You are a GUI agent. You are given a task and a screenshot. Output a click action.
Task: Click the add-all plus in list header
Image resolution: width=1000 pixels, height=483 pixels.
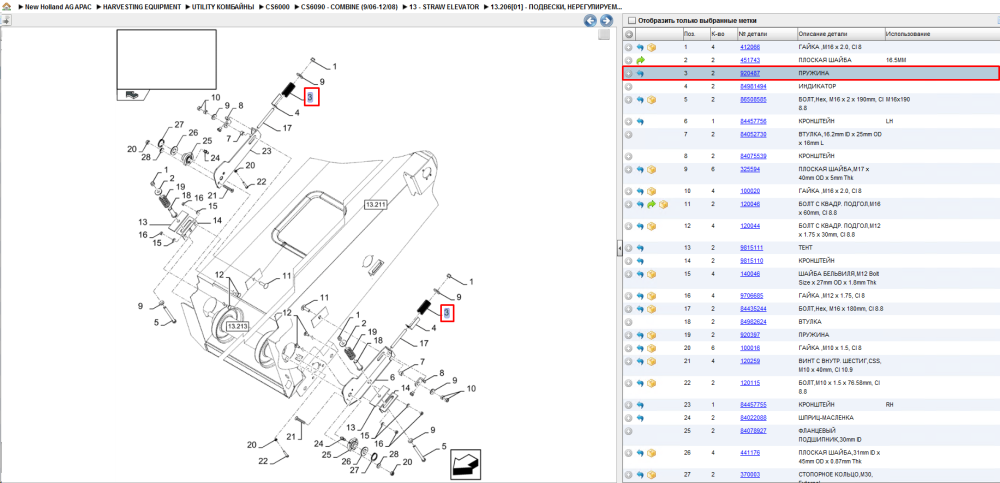click(x=629, y=34)
